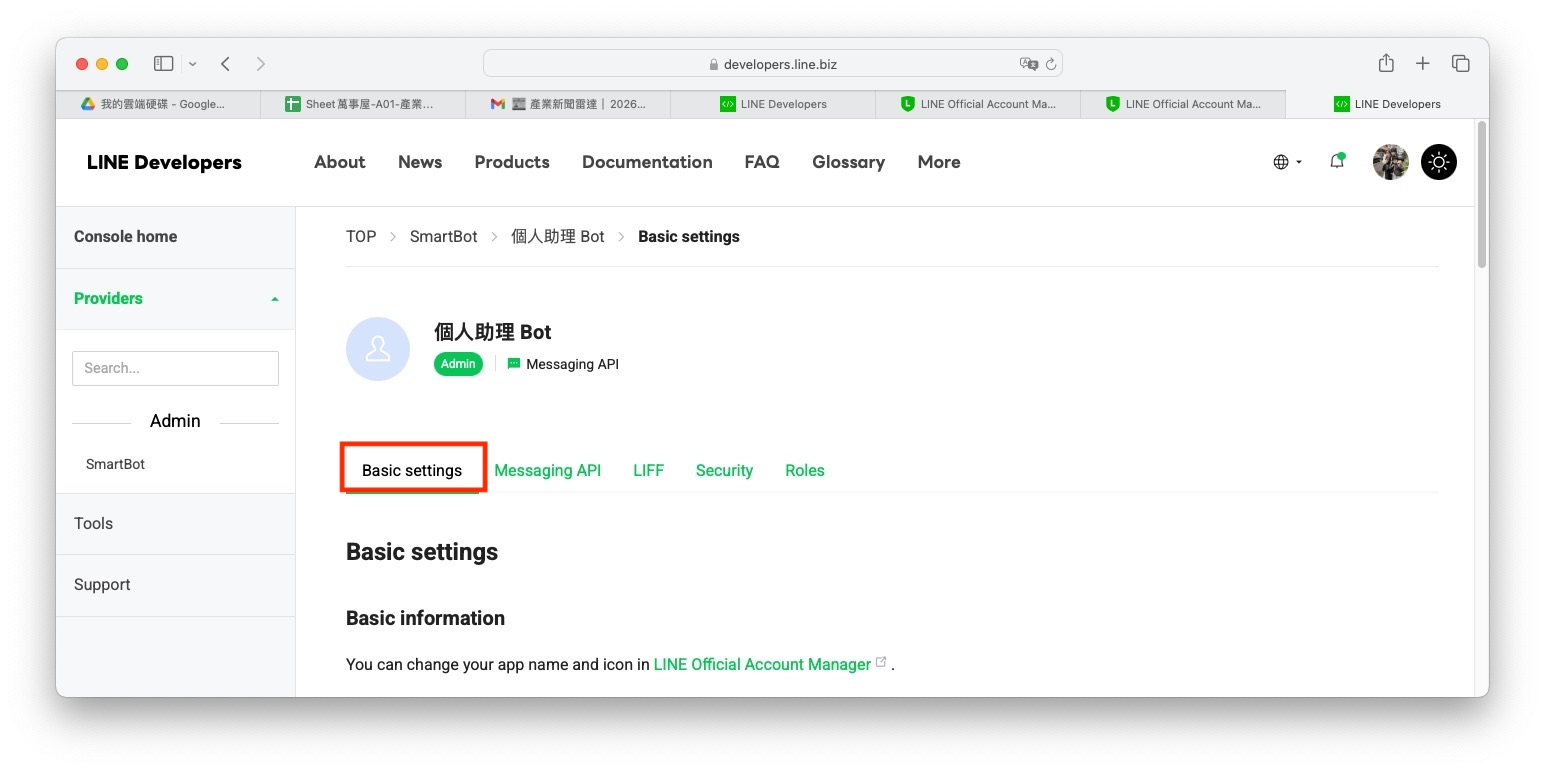Click the user profile avatar

[1390, 162]
